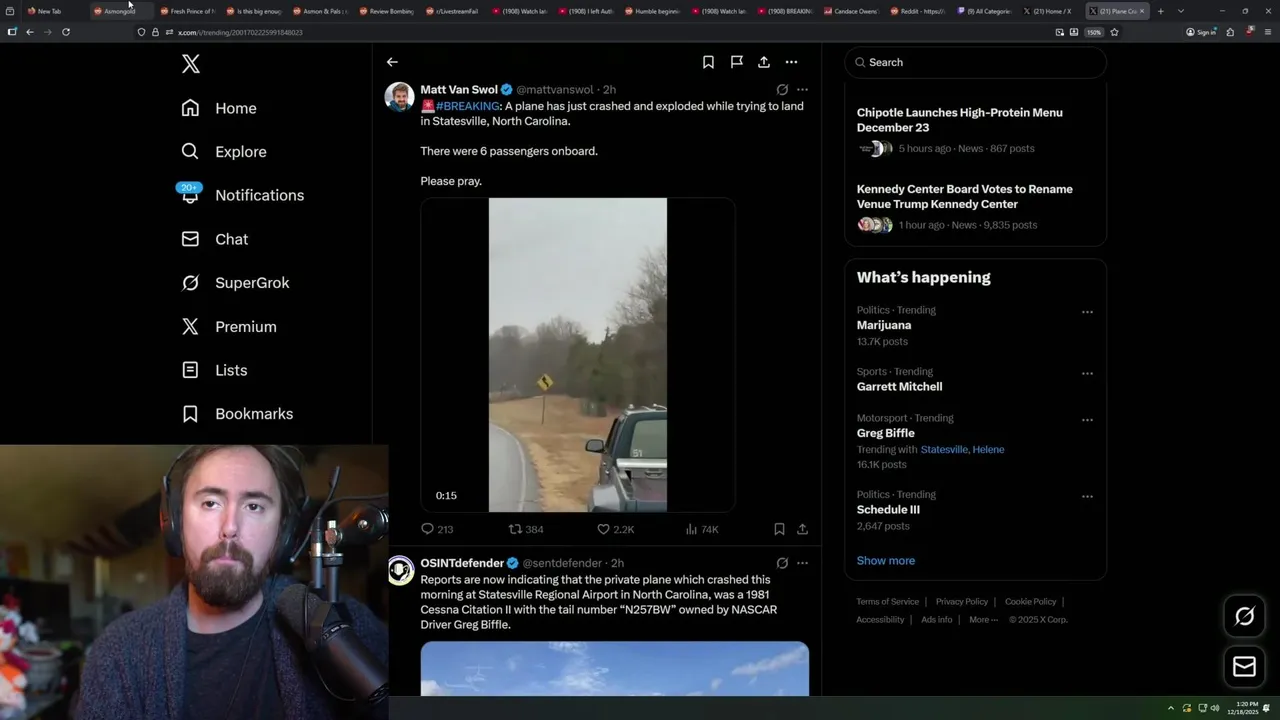The image size is (1280, 720).
Task: Click the 150% zoom level indicator
Action: click(x=1094, y=32)
